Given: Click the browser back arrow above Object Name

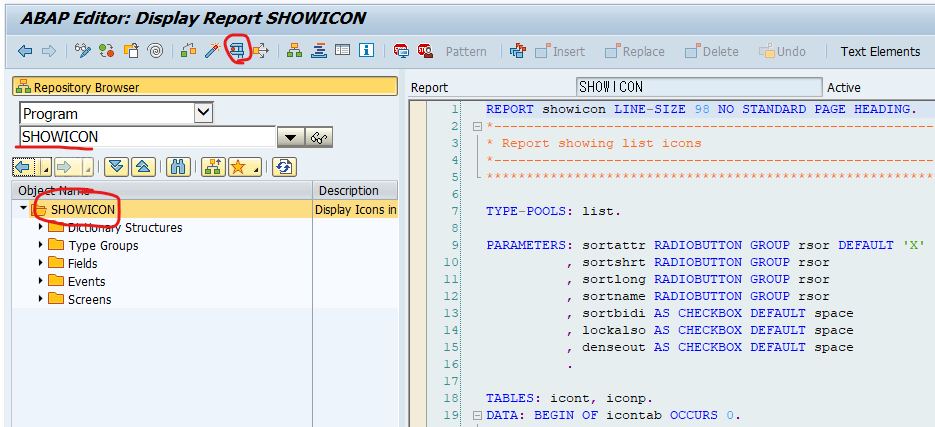Looking at the screenshot, I should 23,167.
